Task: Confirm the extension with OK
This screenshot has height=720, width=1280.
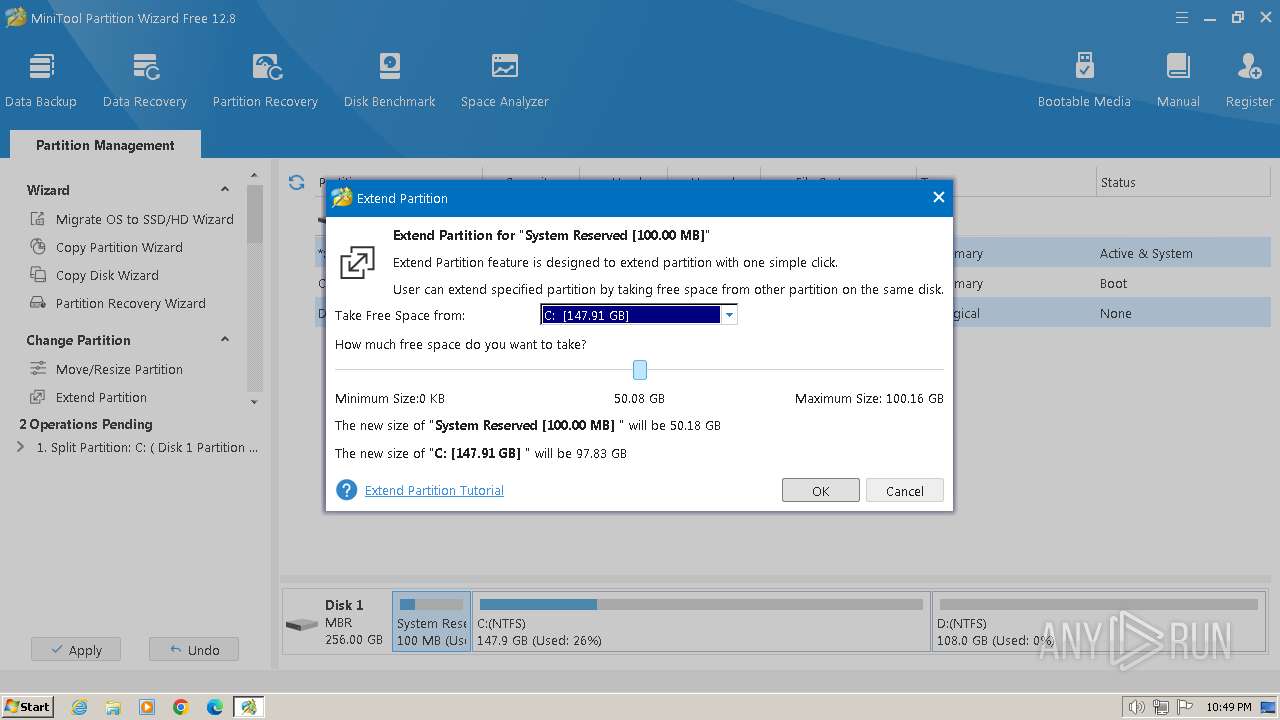Action: (x=821, y=491)
